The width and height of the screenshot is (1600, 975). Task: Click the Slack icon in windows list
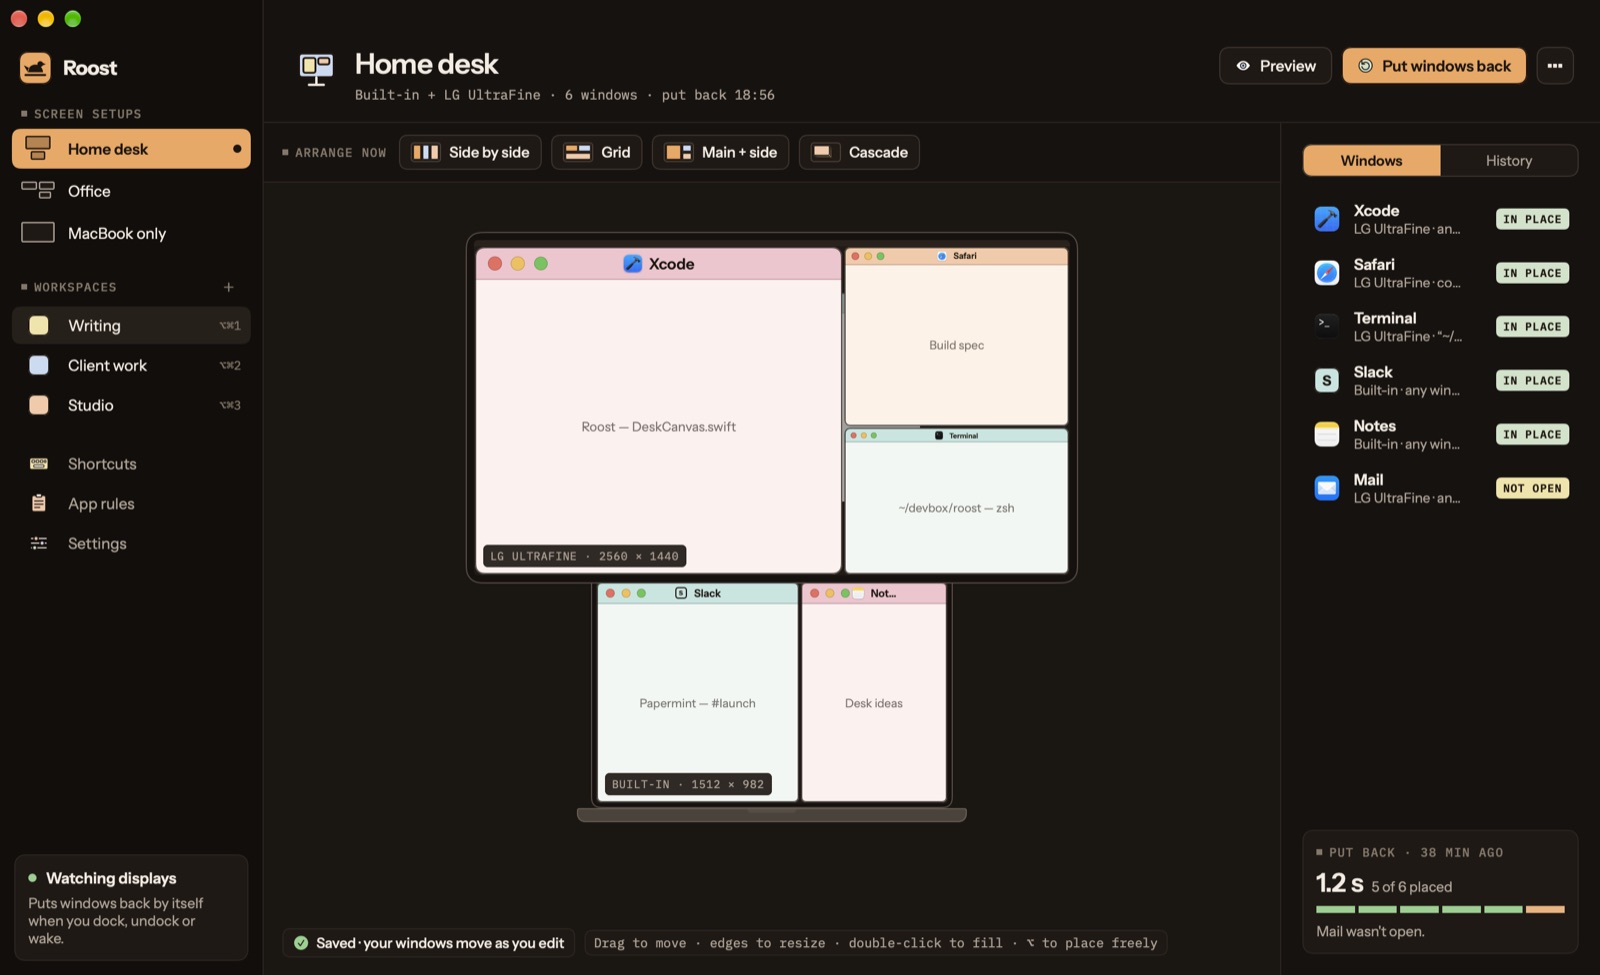[x=1327, y=381]
